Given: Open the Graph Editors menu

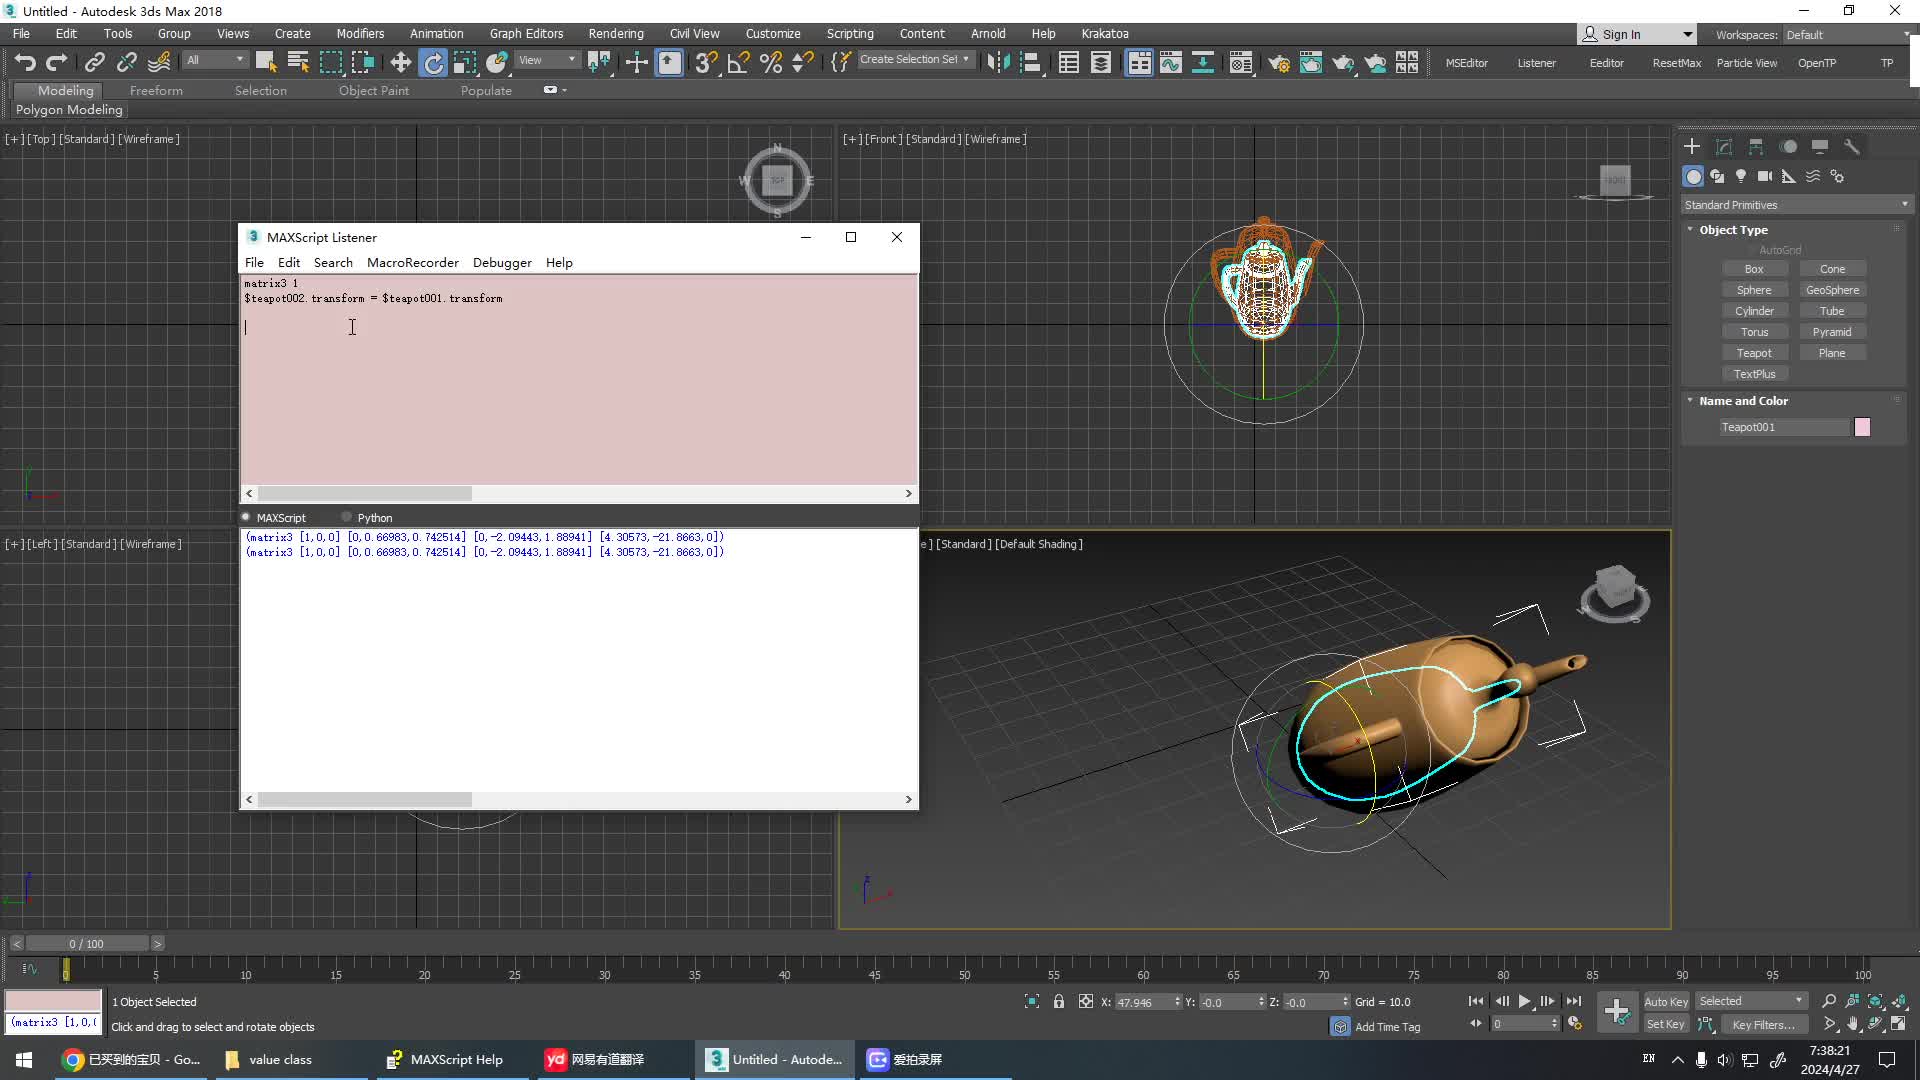Looking at the screenshot, I should (x=526, y=34).
